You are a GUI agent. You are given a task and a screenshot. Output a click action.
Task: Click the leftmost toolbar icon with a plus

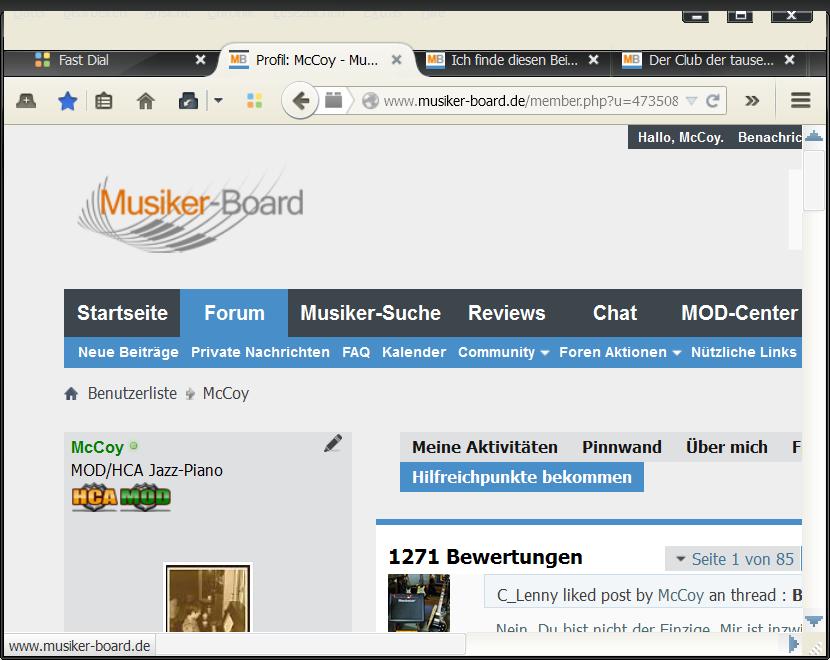coord(26,101)
